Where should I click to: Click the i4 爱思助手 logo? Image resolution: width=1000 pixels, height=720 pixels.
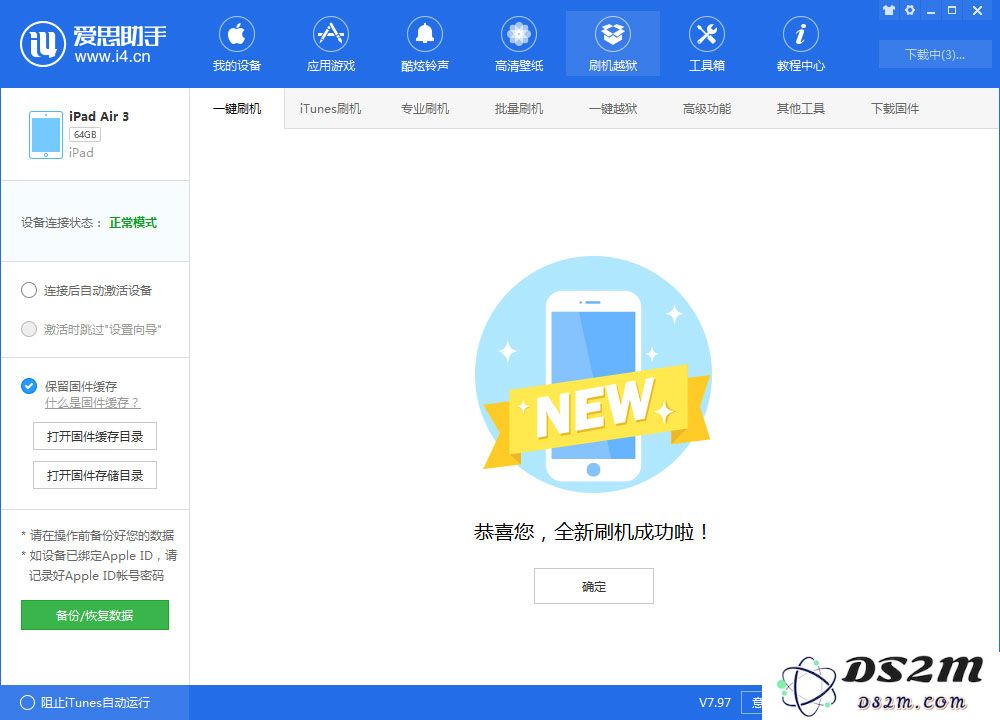click(93, 43)
